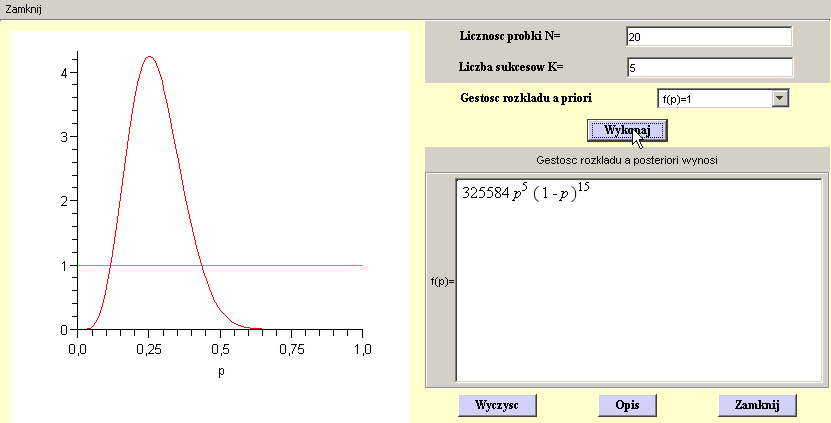Click the 4 label on the vertical axis
Image resolution: width=831 pixels, height=423 pixels.
(x=64, y=73)
